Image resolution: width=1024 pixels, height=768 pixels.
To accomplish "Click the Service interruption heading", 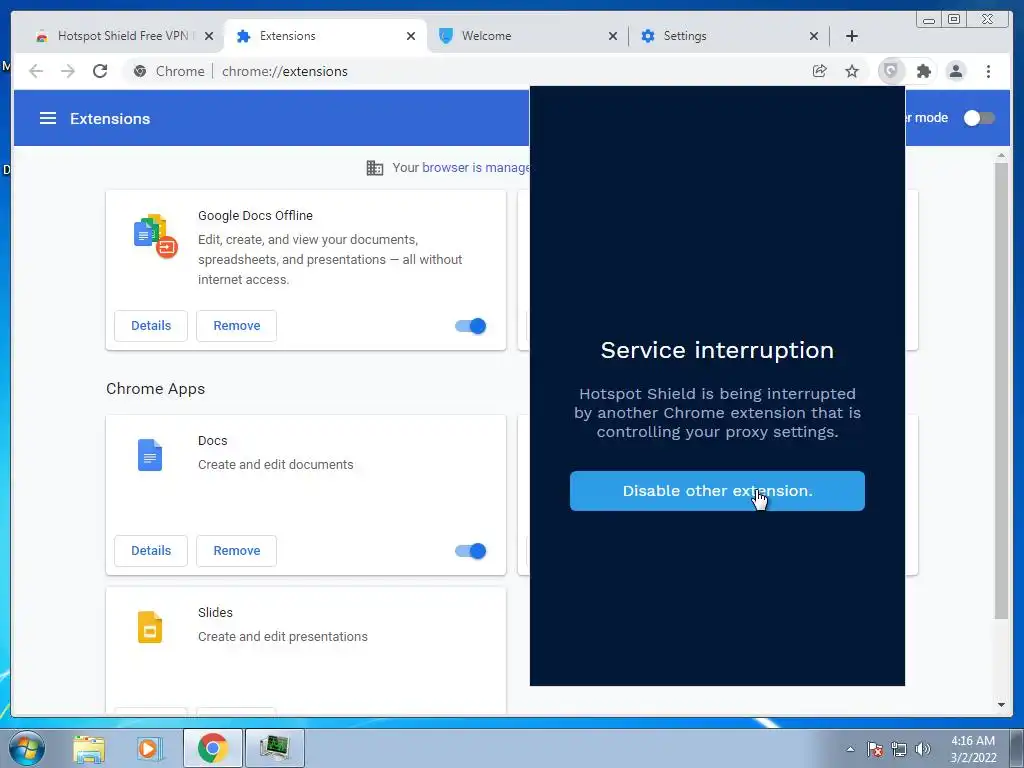I will pyautogui.click(x=717, y=350).
